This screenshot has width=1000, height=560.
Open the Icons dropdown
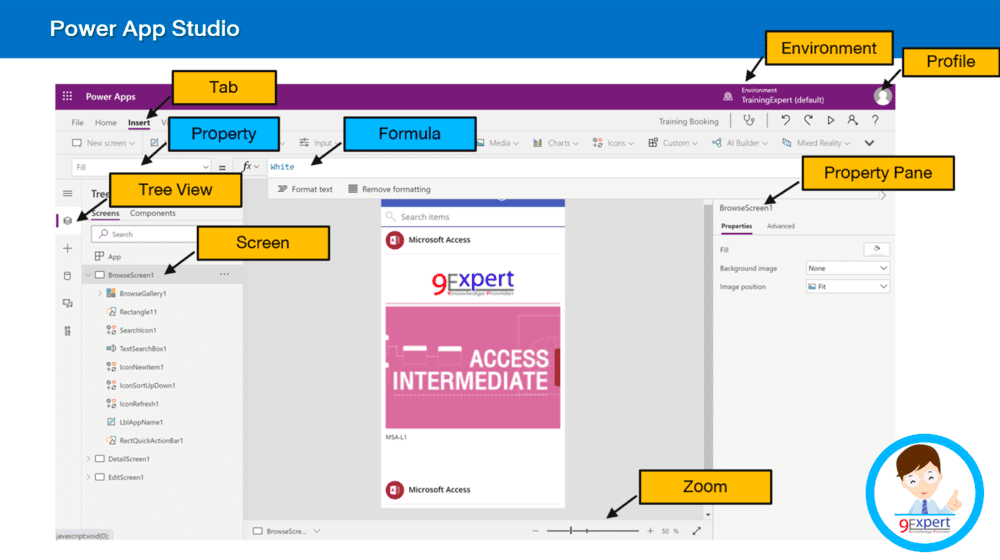click(x=613, y=143)
